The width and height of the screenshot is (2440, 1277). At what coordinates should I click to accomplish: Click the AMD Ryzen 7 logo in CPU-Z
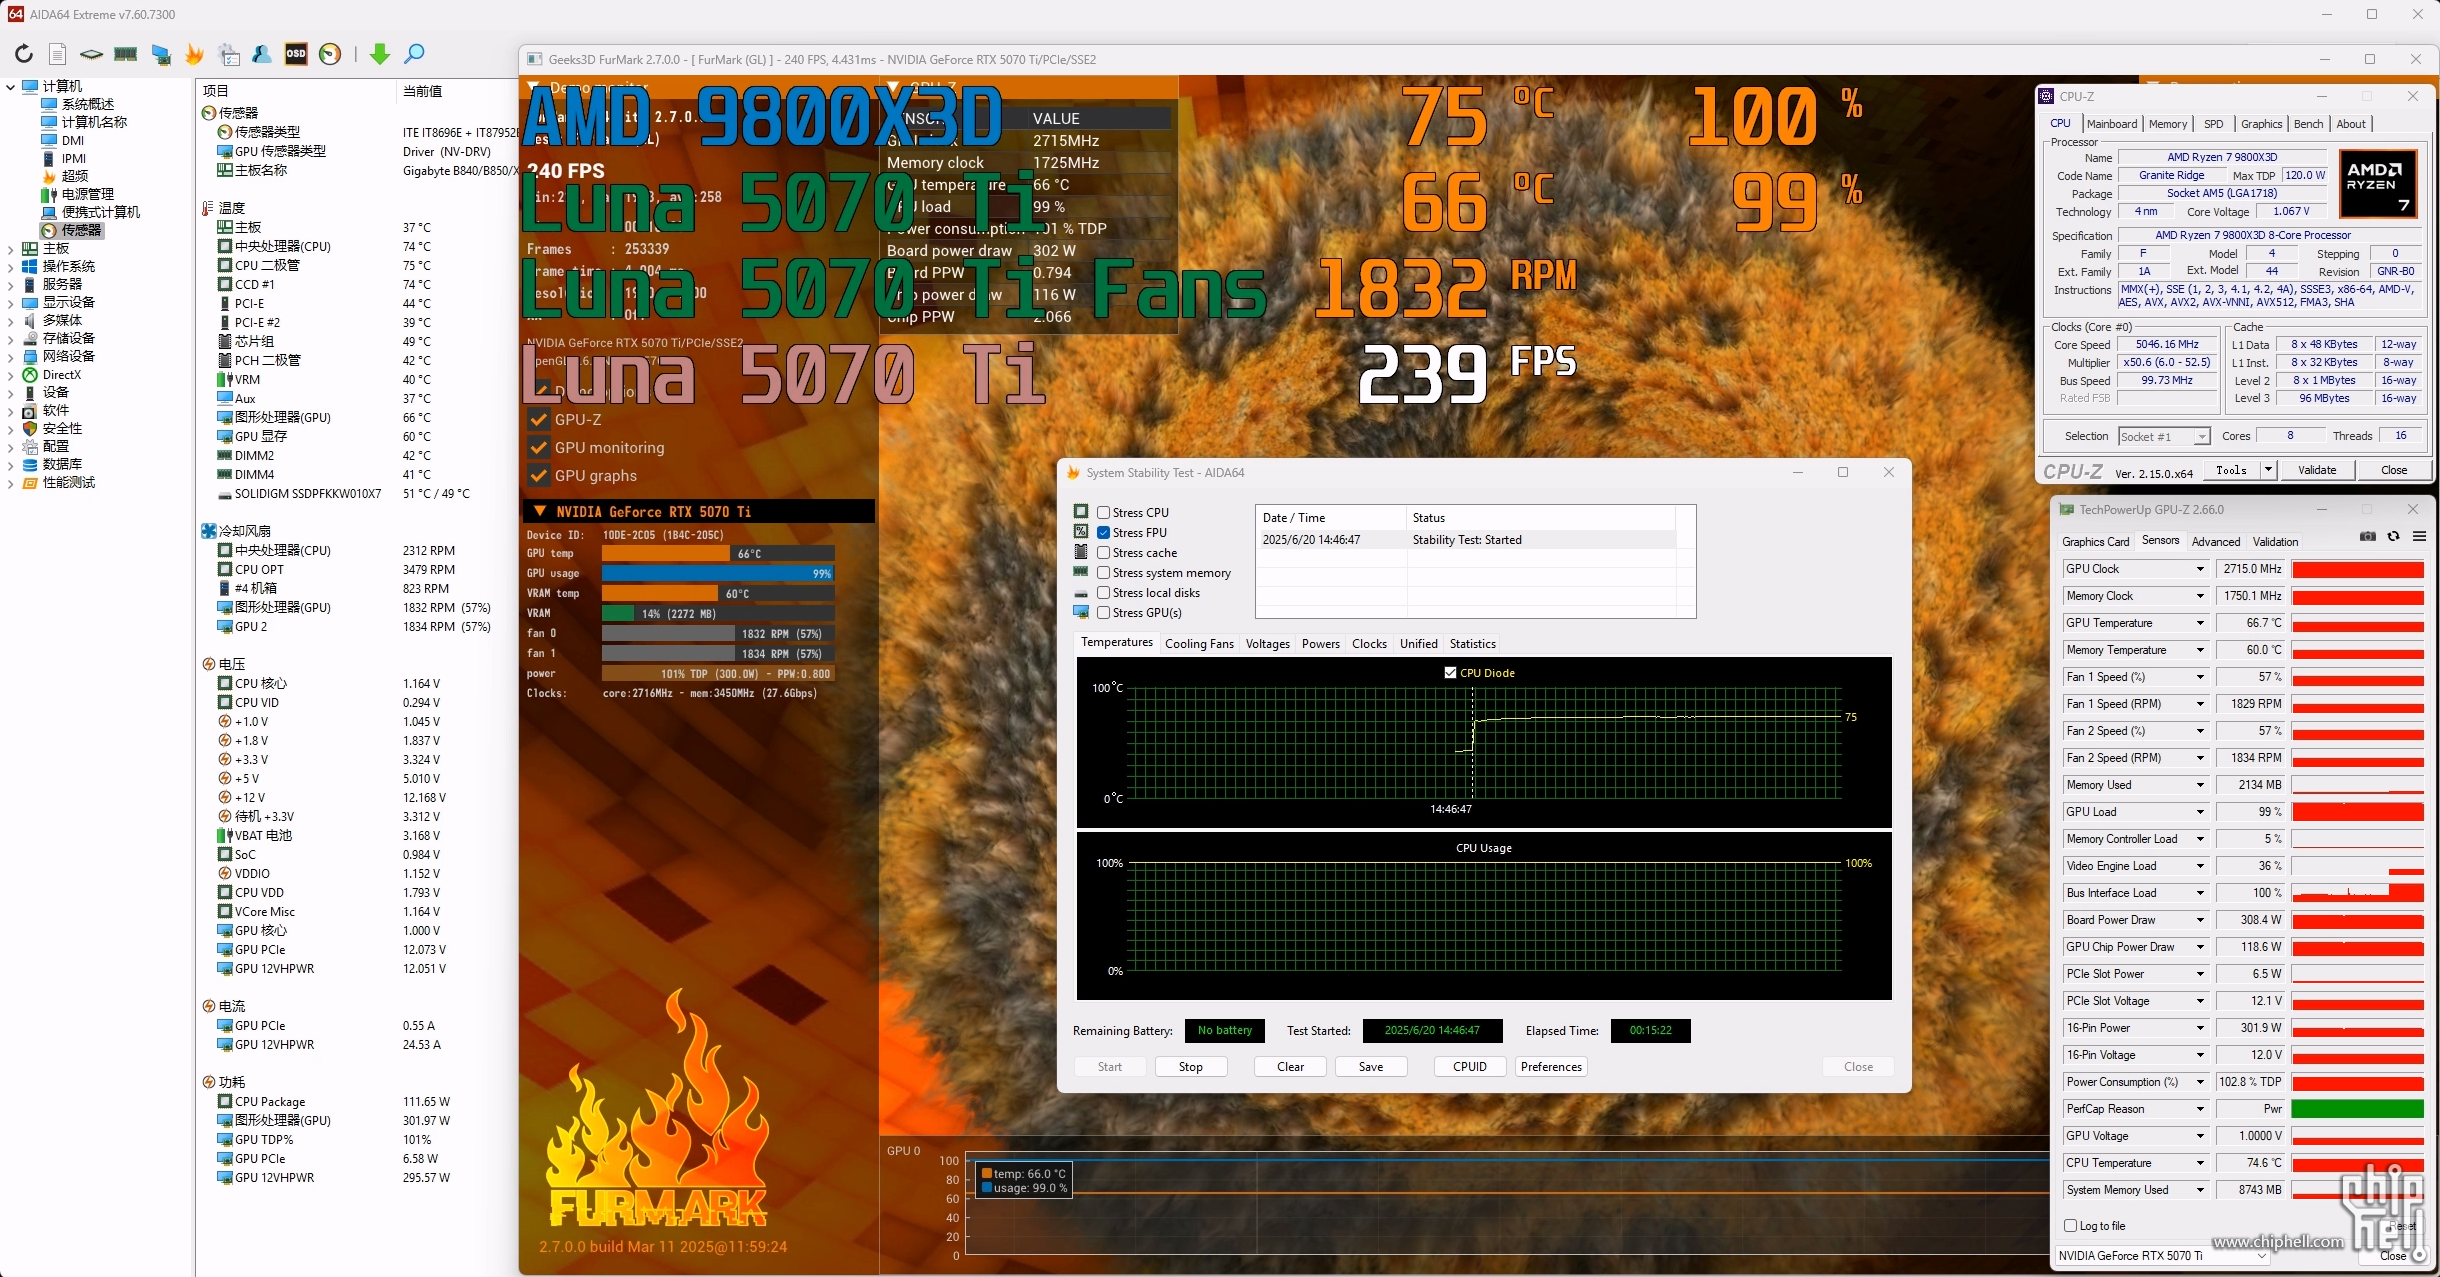(x=2377, y=183)
